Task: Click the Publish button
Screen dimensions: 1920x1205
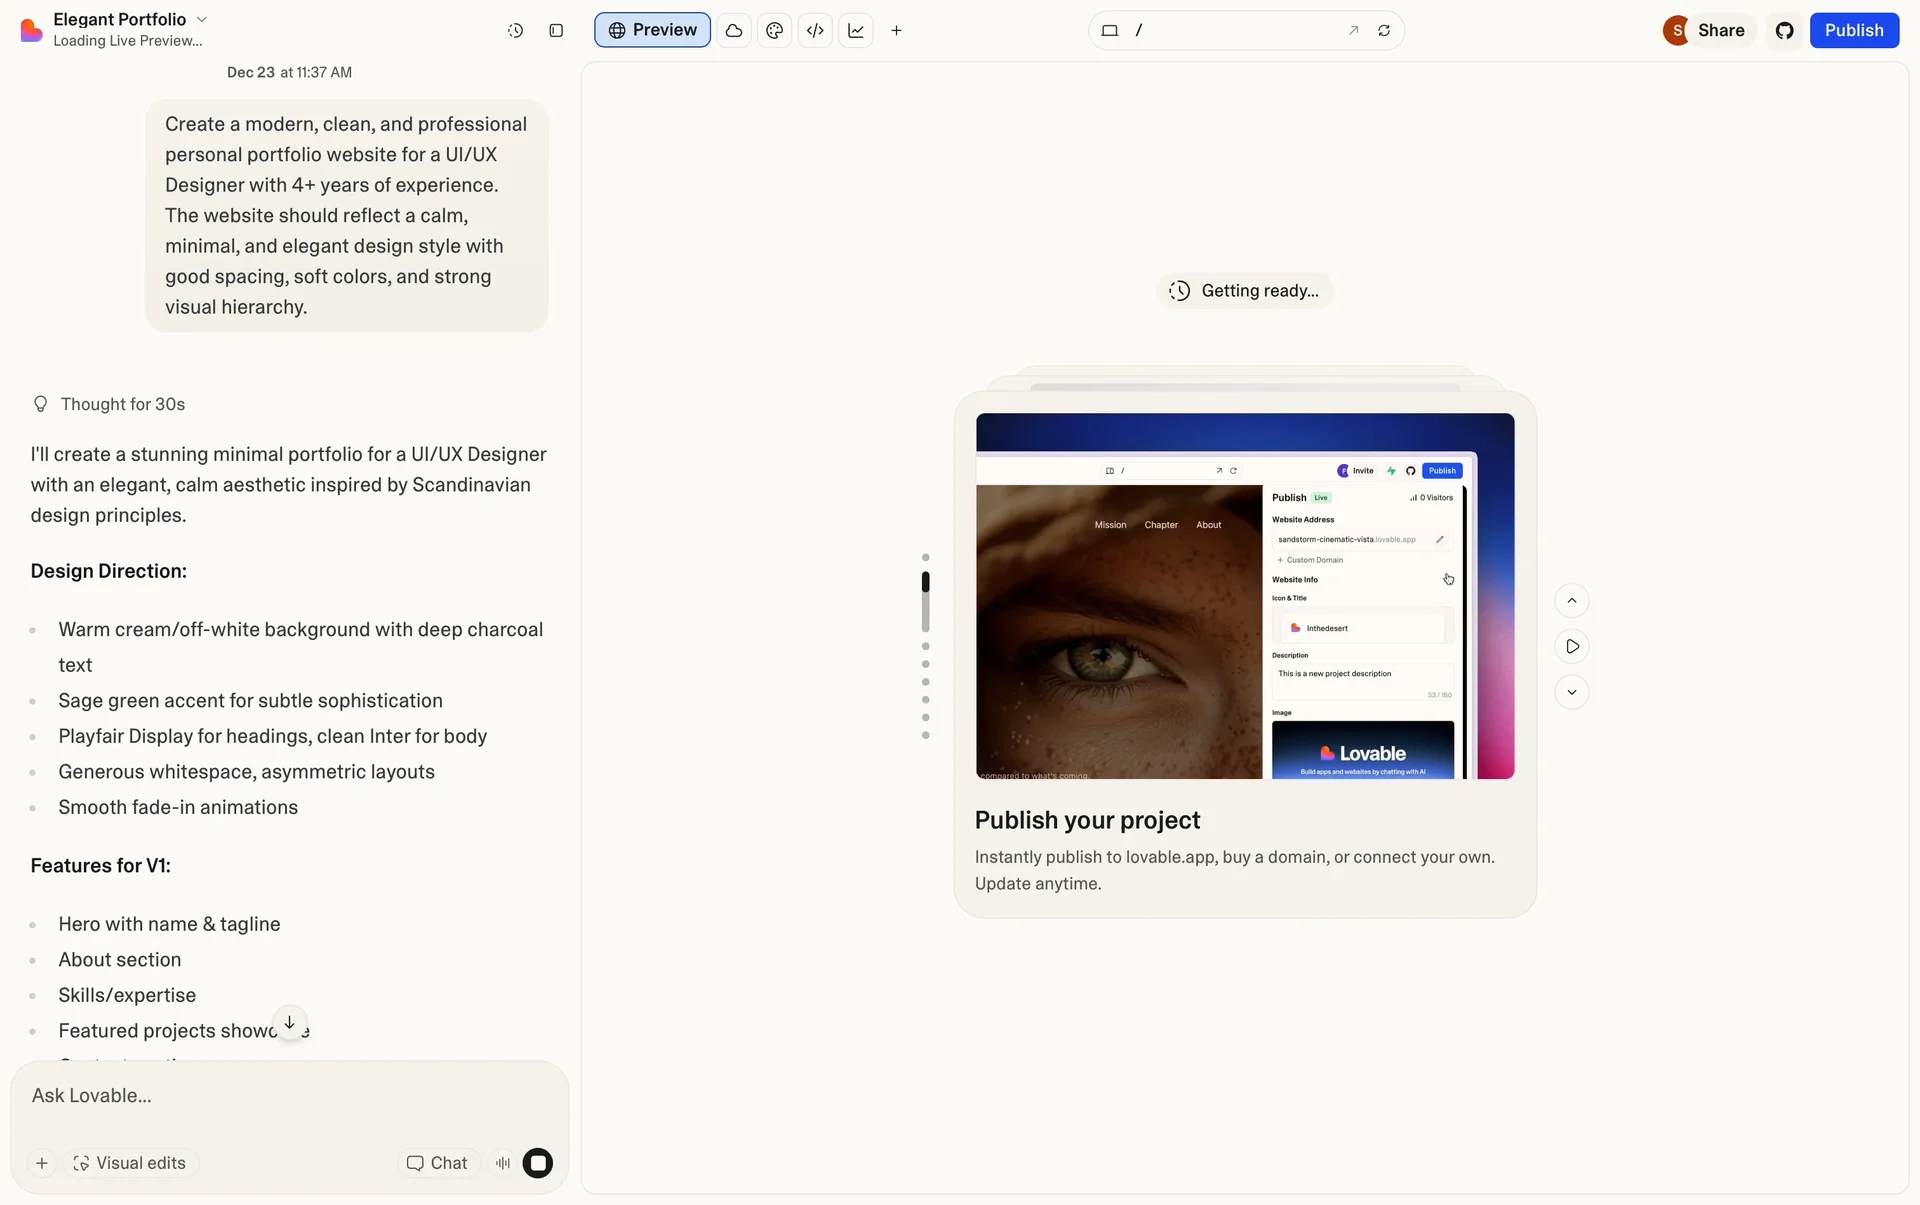Action: (x=1853, y=31)
